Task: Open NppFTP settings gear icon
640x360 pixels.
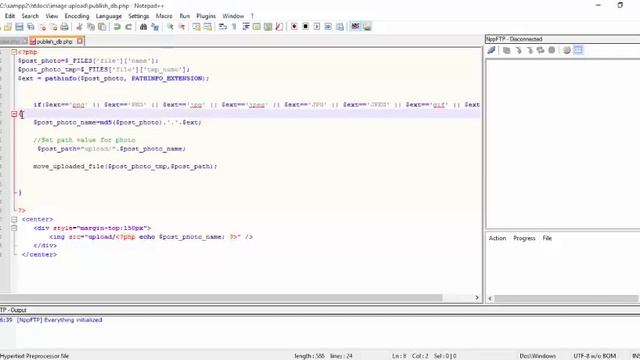Action: 567,50
